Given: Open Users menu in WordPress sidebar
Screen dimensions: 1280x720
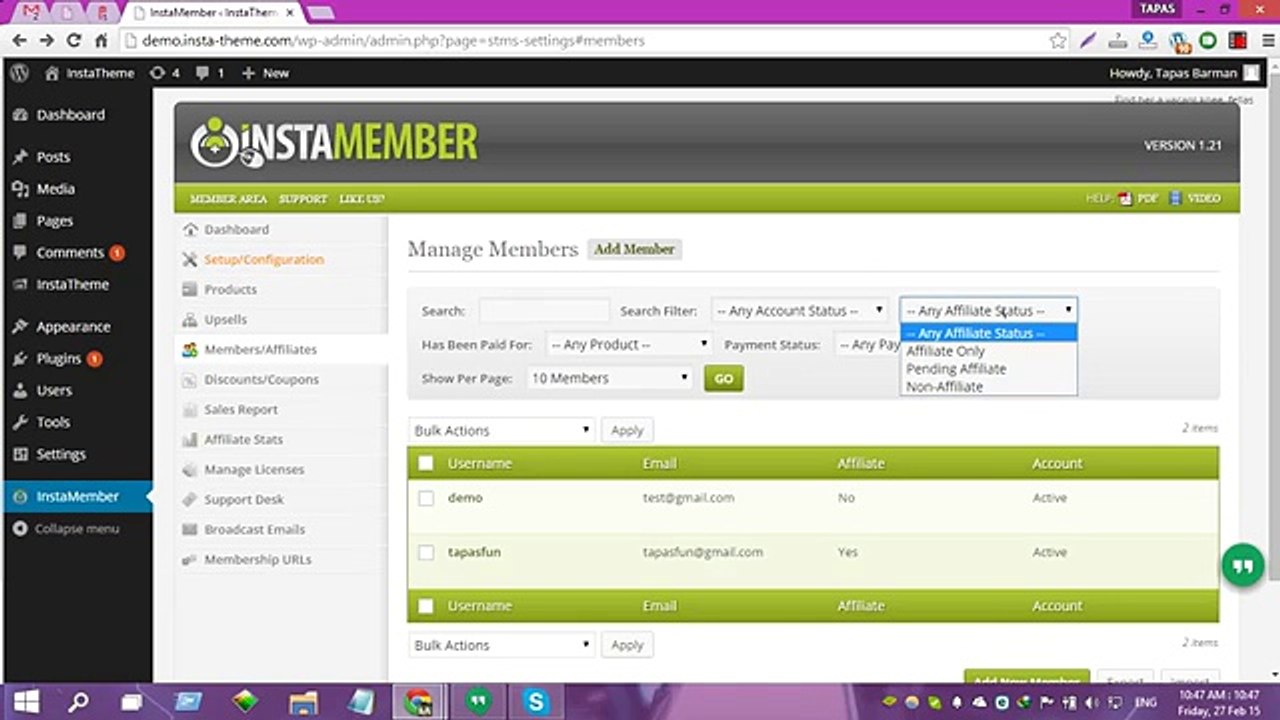Looking at the screenshot, I should click(x=54, y=390).
